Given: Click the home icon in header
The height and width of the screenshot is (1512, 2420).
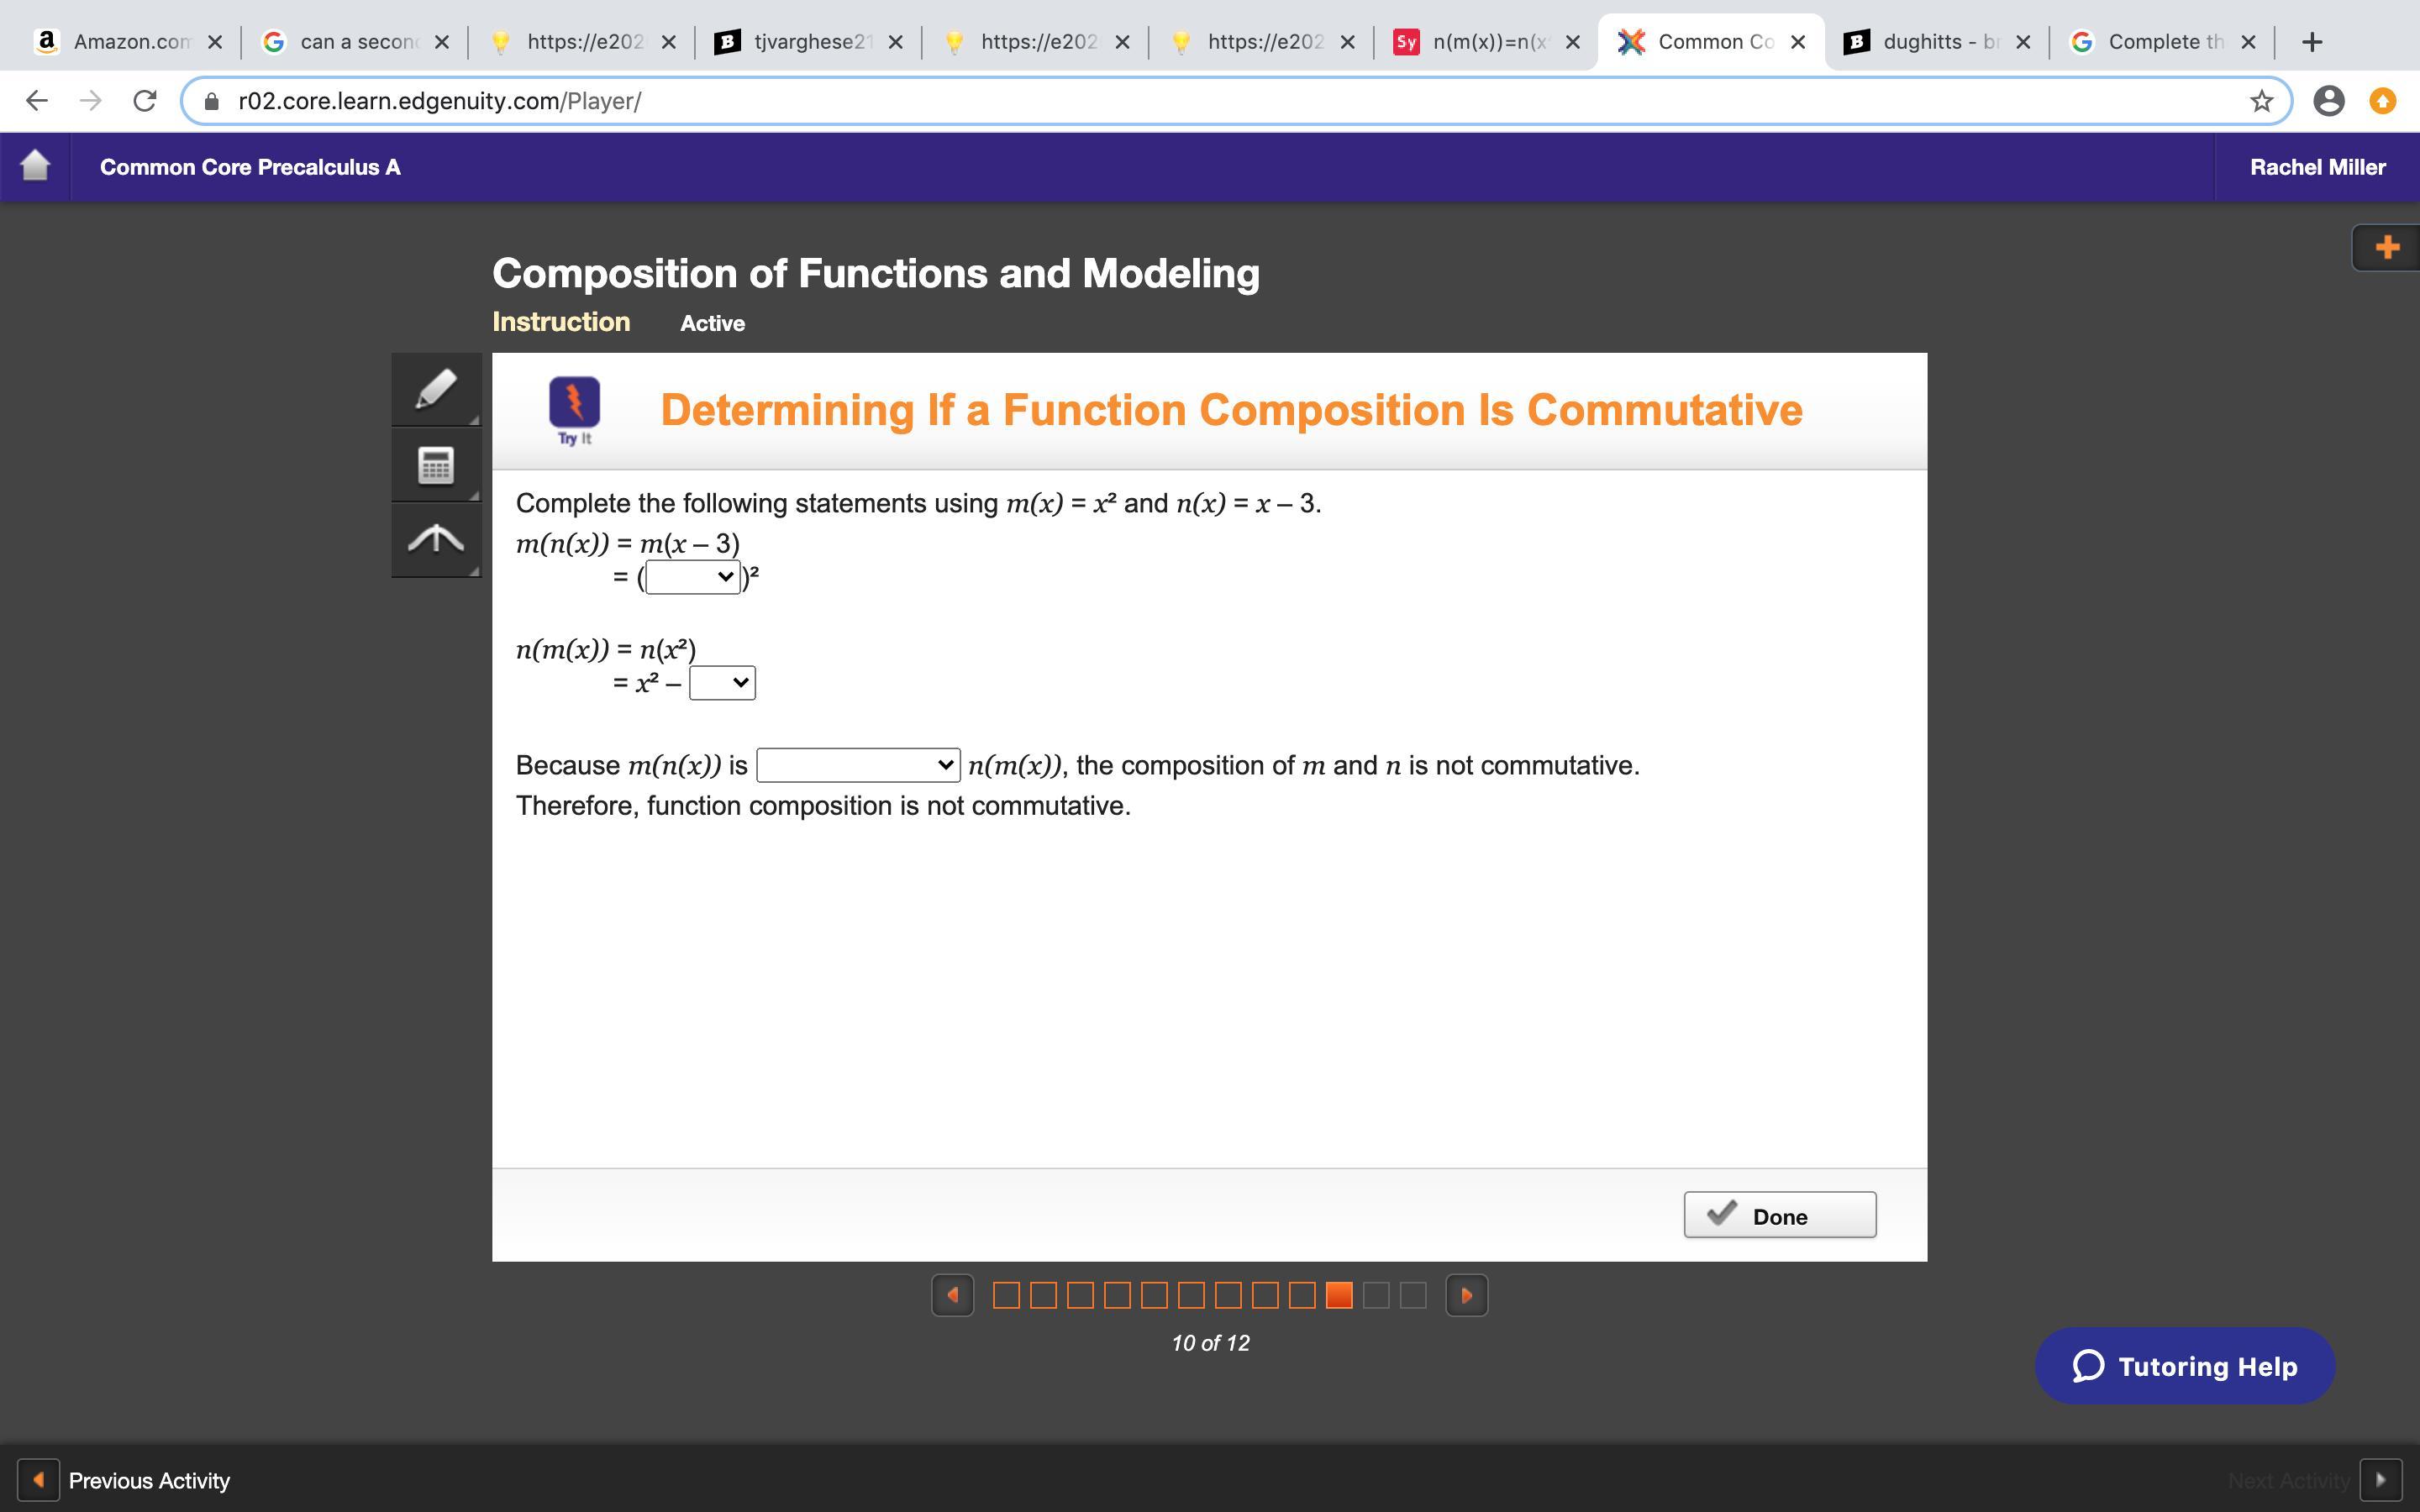Looking at the screenshot, I should [35, 166].
